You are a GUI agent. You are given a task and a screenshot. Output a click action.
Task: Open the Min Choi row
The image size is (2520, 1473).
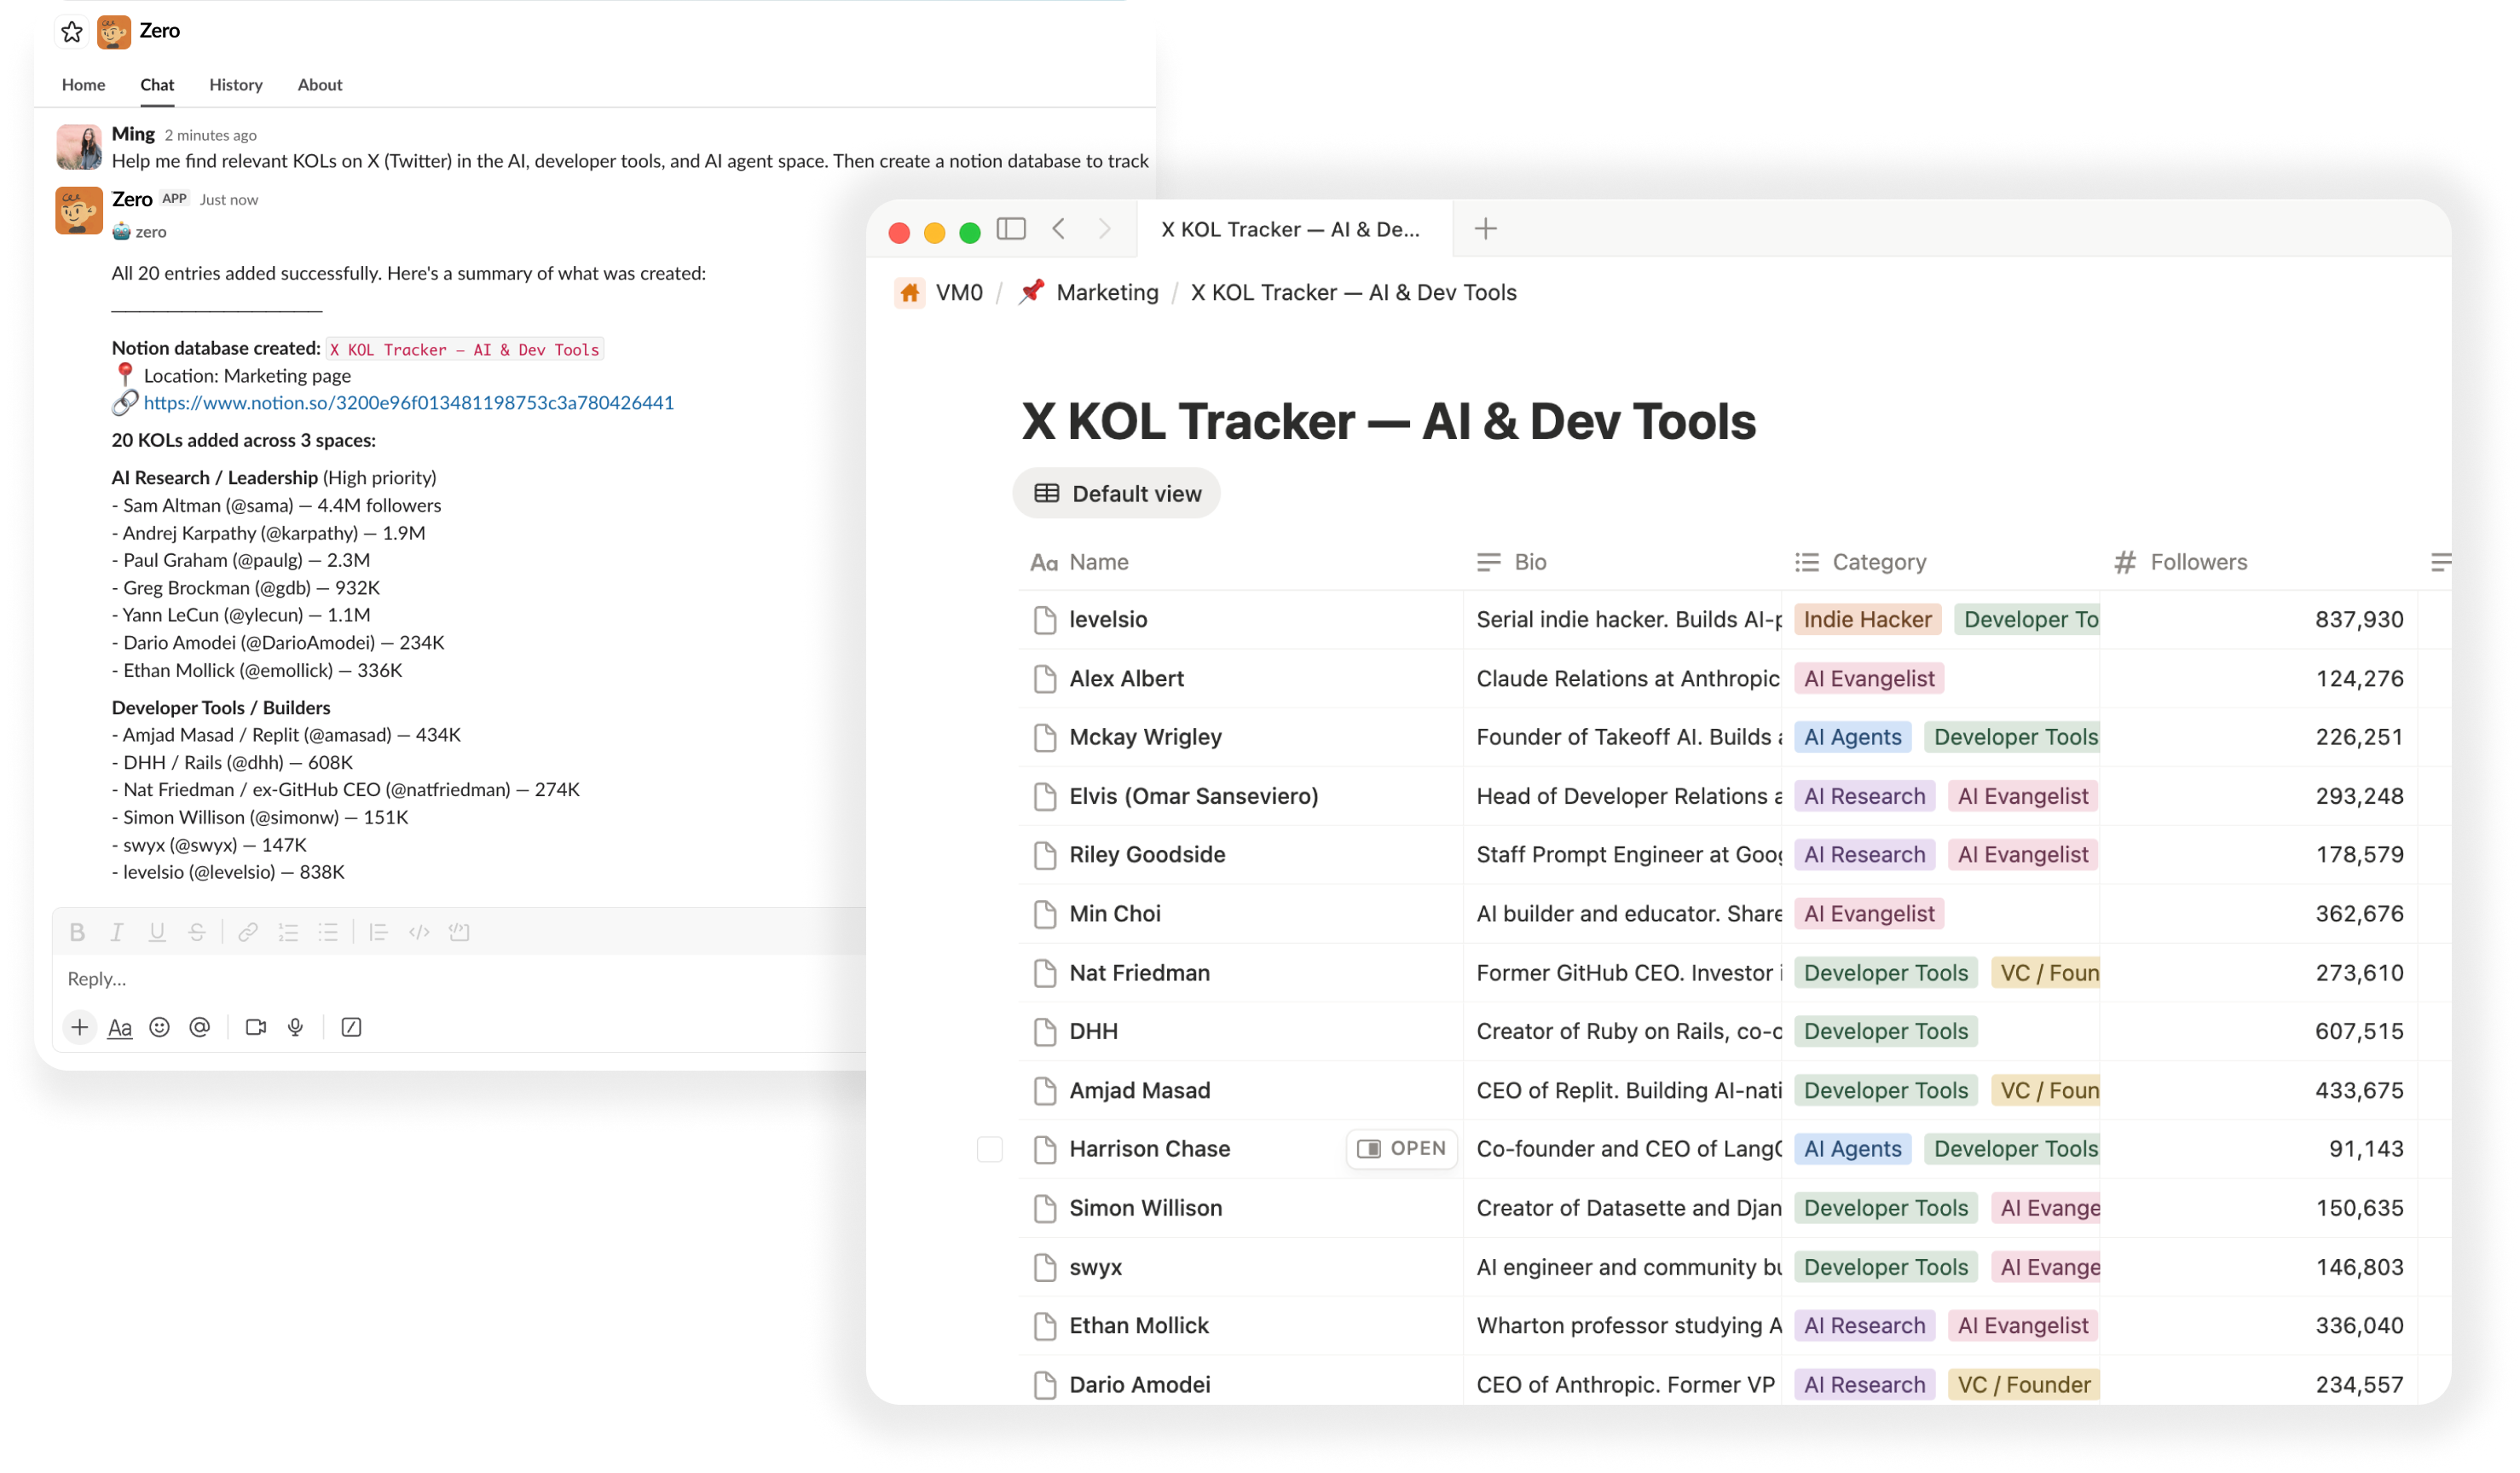pyautogui.click(x=1115, y=914)
